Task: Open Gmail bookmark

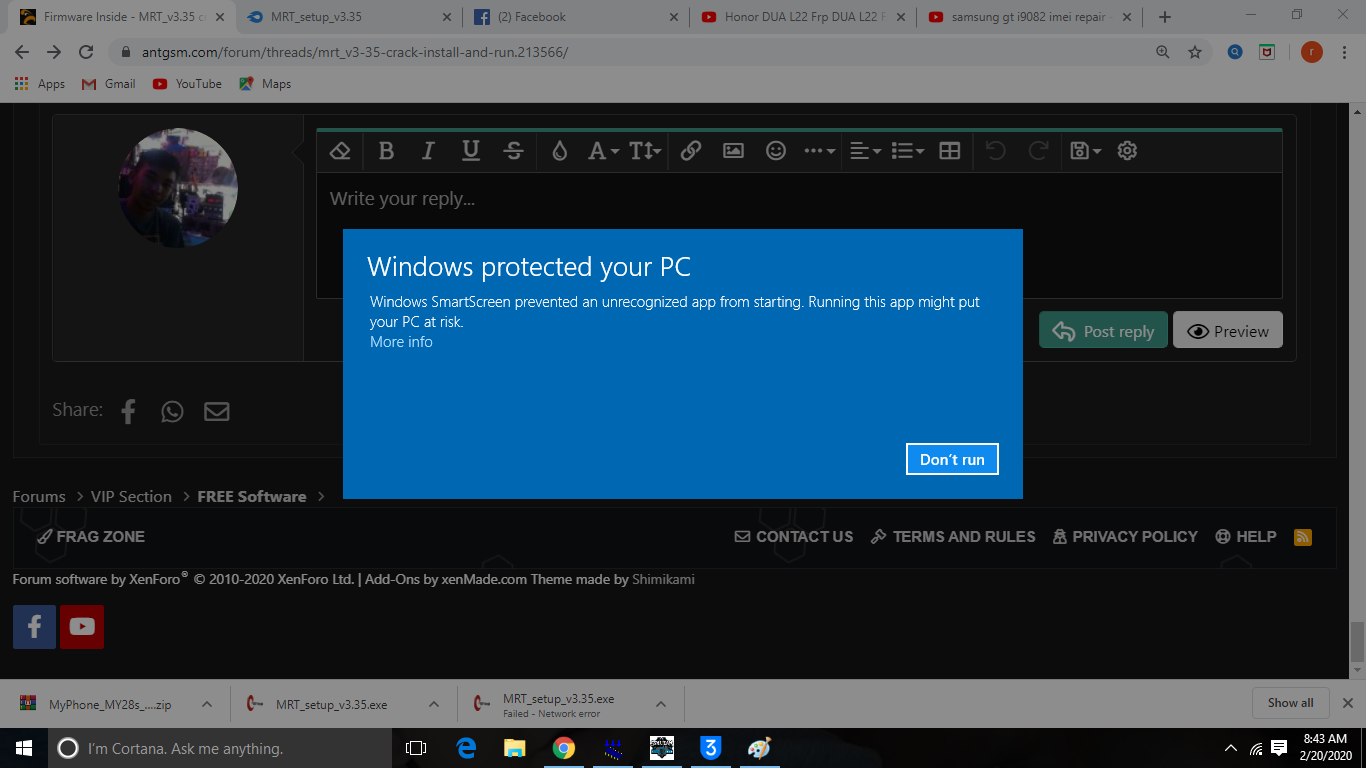Action: pyautogui.click(x=108, y=84)
